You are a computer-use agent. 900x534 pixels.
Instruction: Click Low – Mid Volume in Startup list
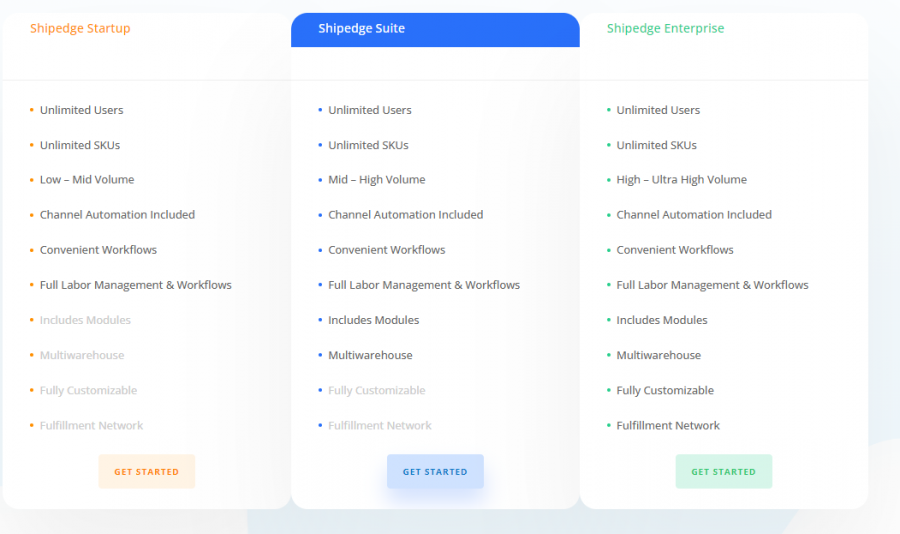87,180
